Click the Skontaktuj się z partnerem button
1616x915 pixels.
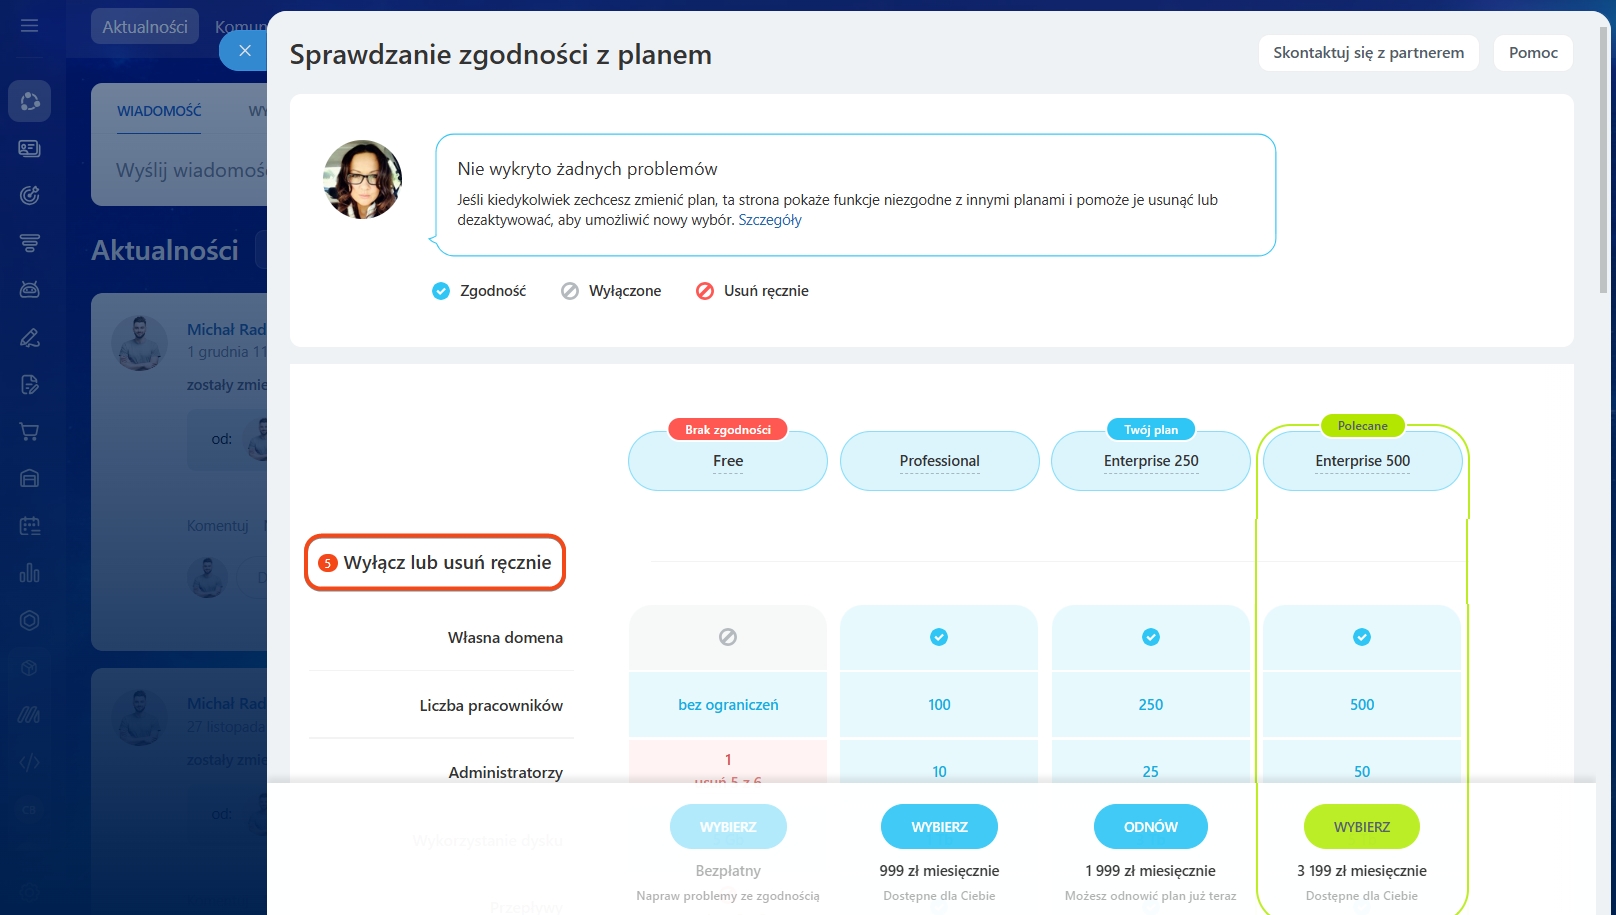[x=1368, y=53]
